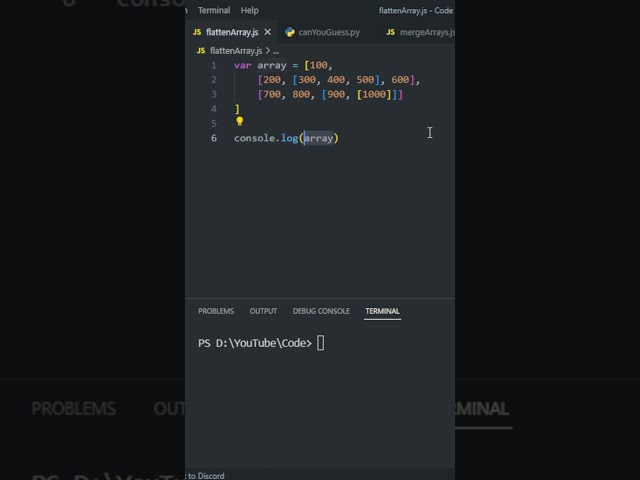The width and height of the screenshot is (640, 480).
Task: Expand the breadcrumb ellipsis symbol list
Action: (x=276, y=51)
